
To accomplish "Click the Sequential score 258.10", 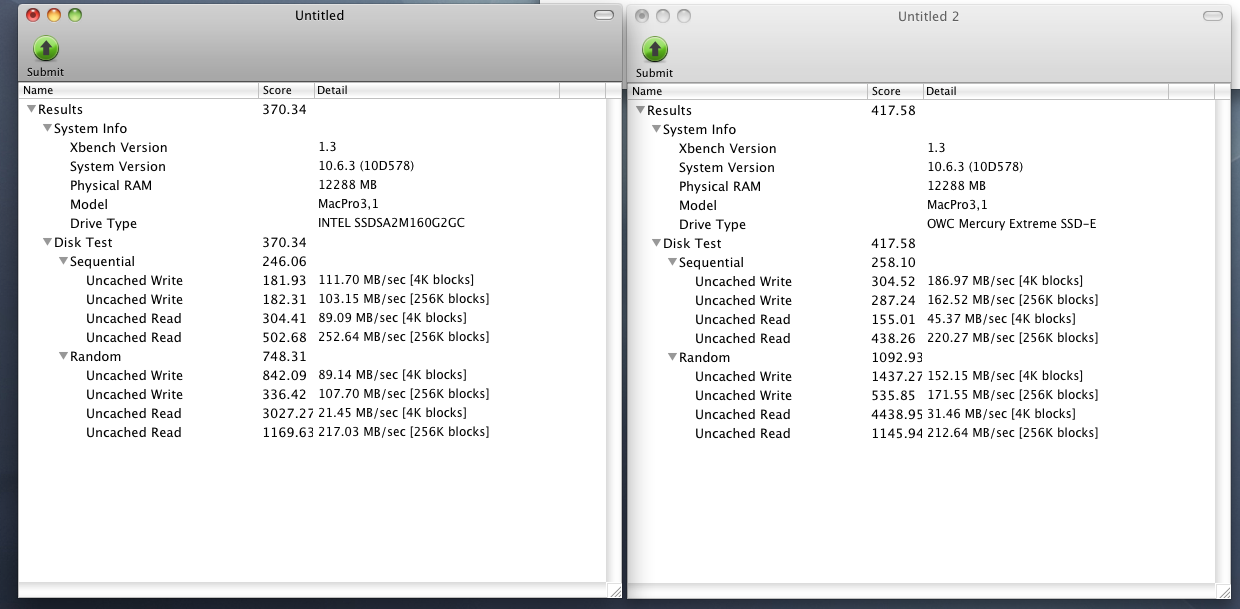I will [893, 262].
